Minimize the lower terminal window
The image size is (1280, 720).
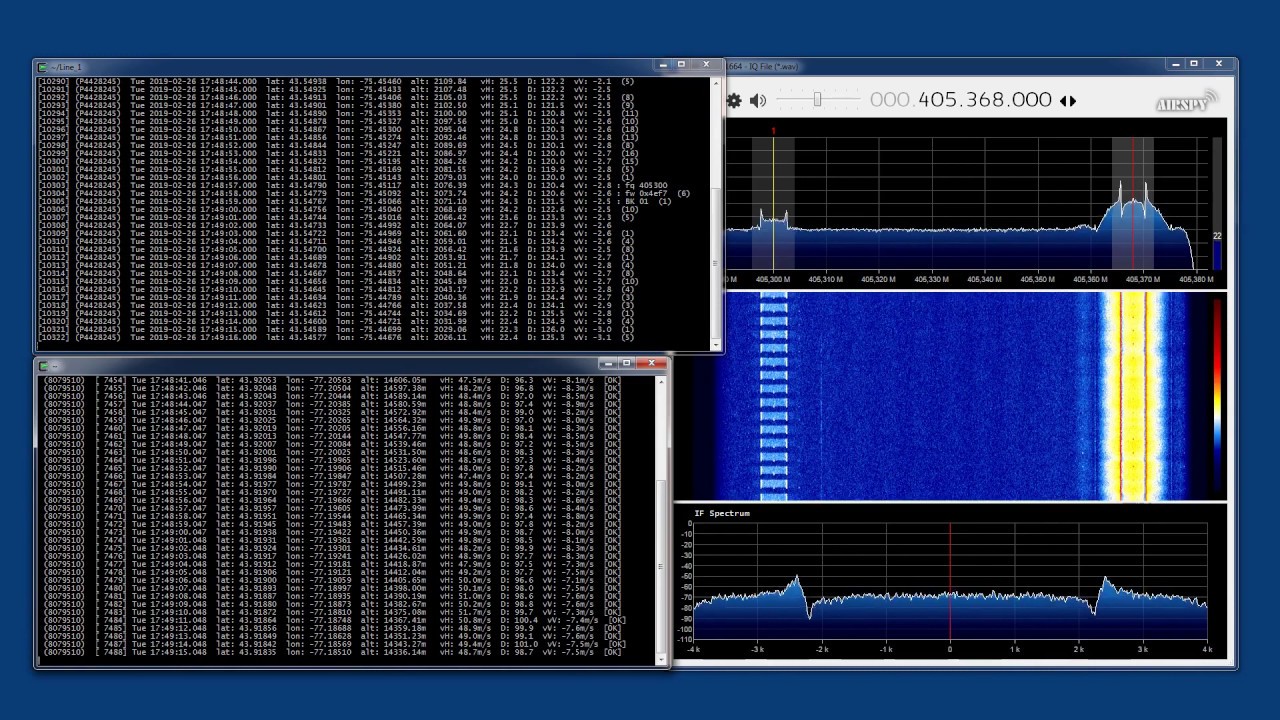tap(607, 363)
